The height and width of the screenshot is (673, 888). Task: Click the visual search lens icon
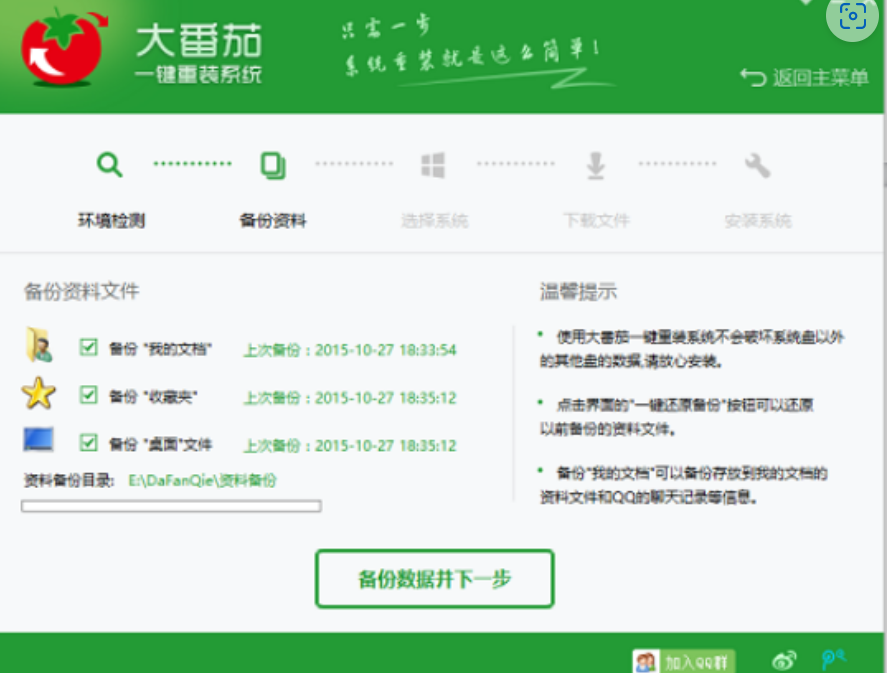pos(853,17)
